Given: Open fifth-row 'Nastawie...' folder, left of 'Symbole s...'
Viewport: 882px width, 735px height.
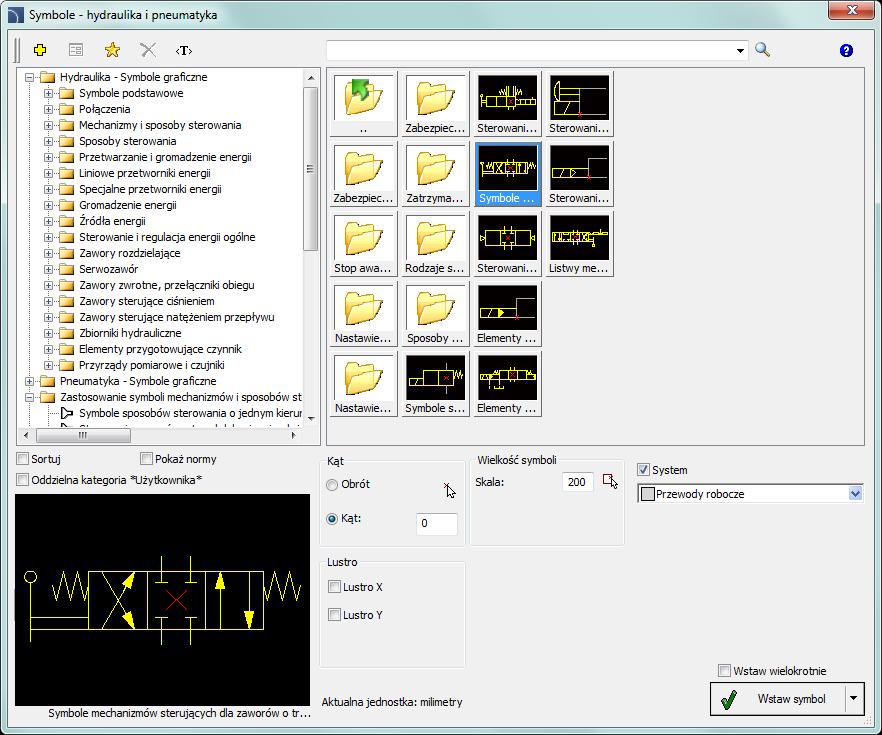Looking at the screenshot, I should (363, 384).
